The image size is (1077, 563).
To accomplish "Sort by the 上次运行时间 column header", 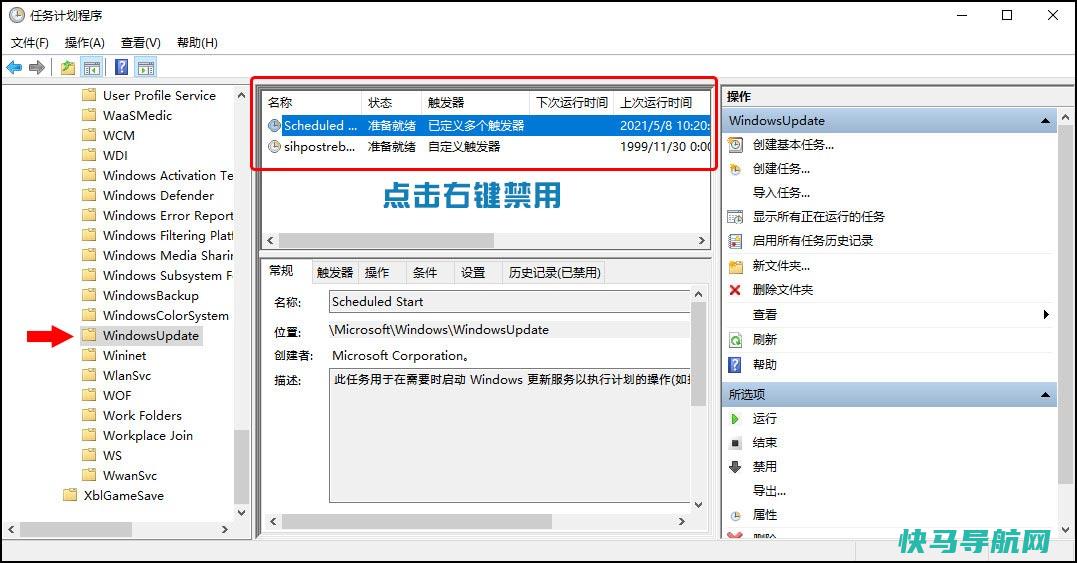I will [662, 103].
